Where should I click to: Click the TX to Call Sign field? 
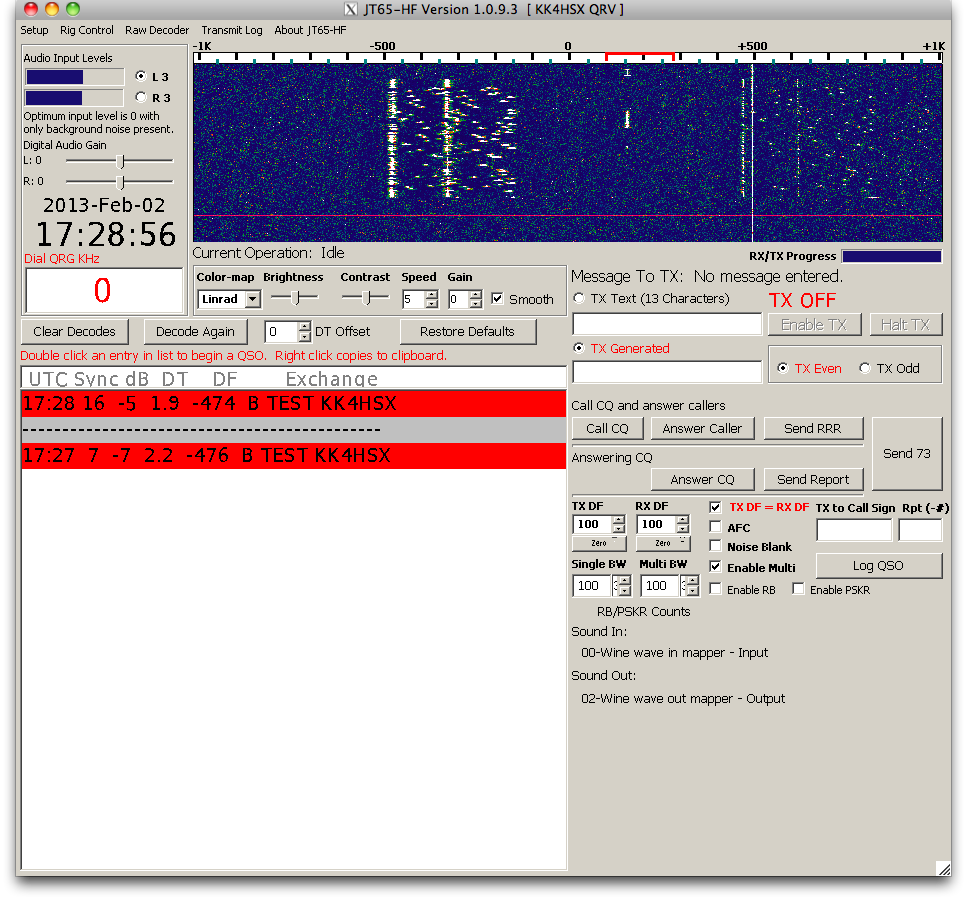pos(854,530)
